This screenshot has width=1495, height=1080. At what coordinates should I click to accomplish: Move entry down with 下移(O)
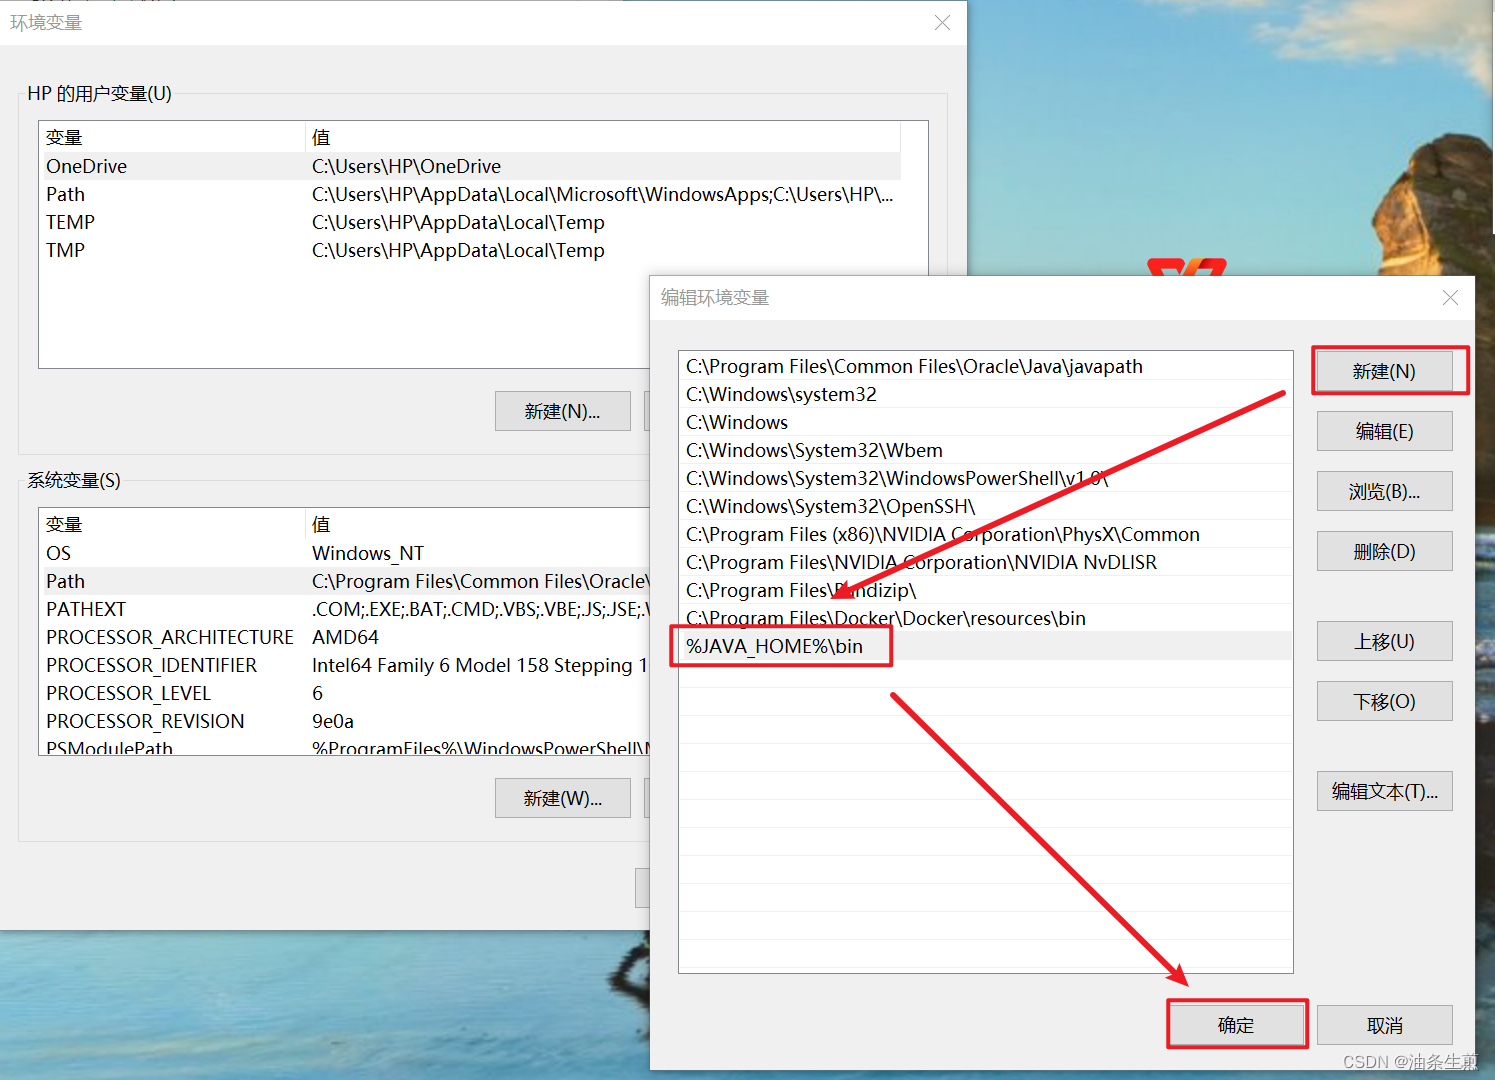click(1384, 701)
